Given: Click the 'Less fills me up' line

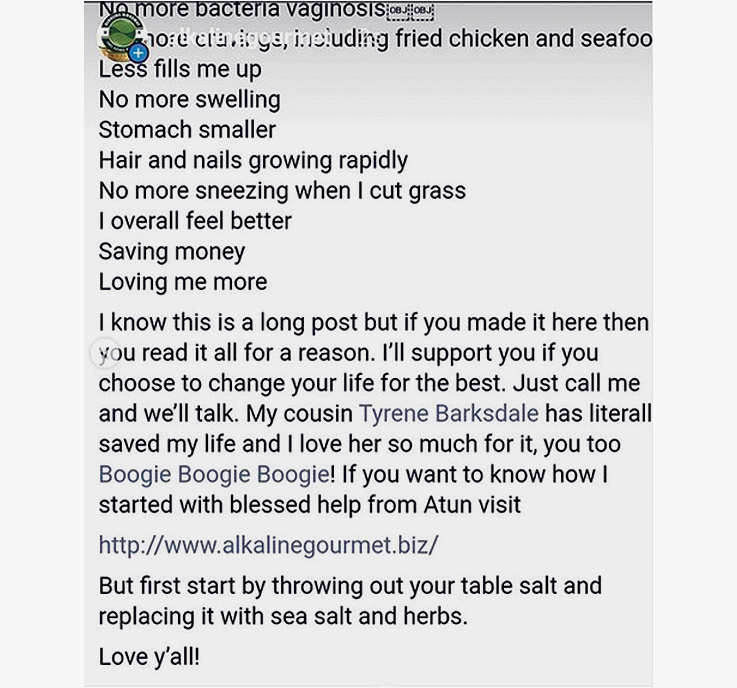Looking at the screenshot, I should point(180,70).
